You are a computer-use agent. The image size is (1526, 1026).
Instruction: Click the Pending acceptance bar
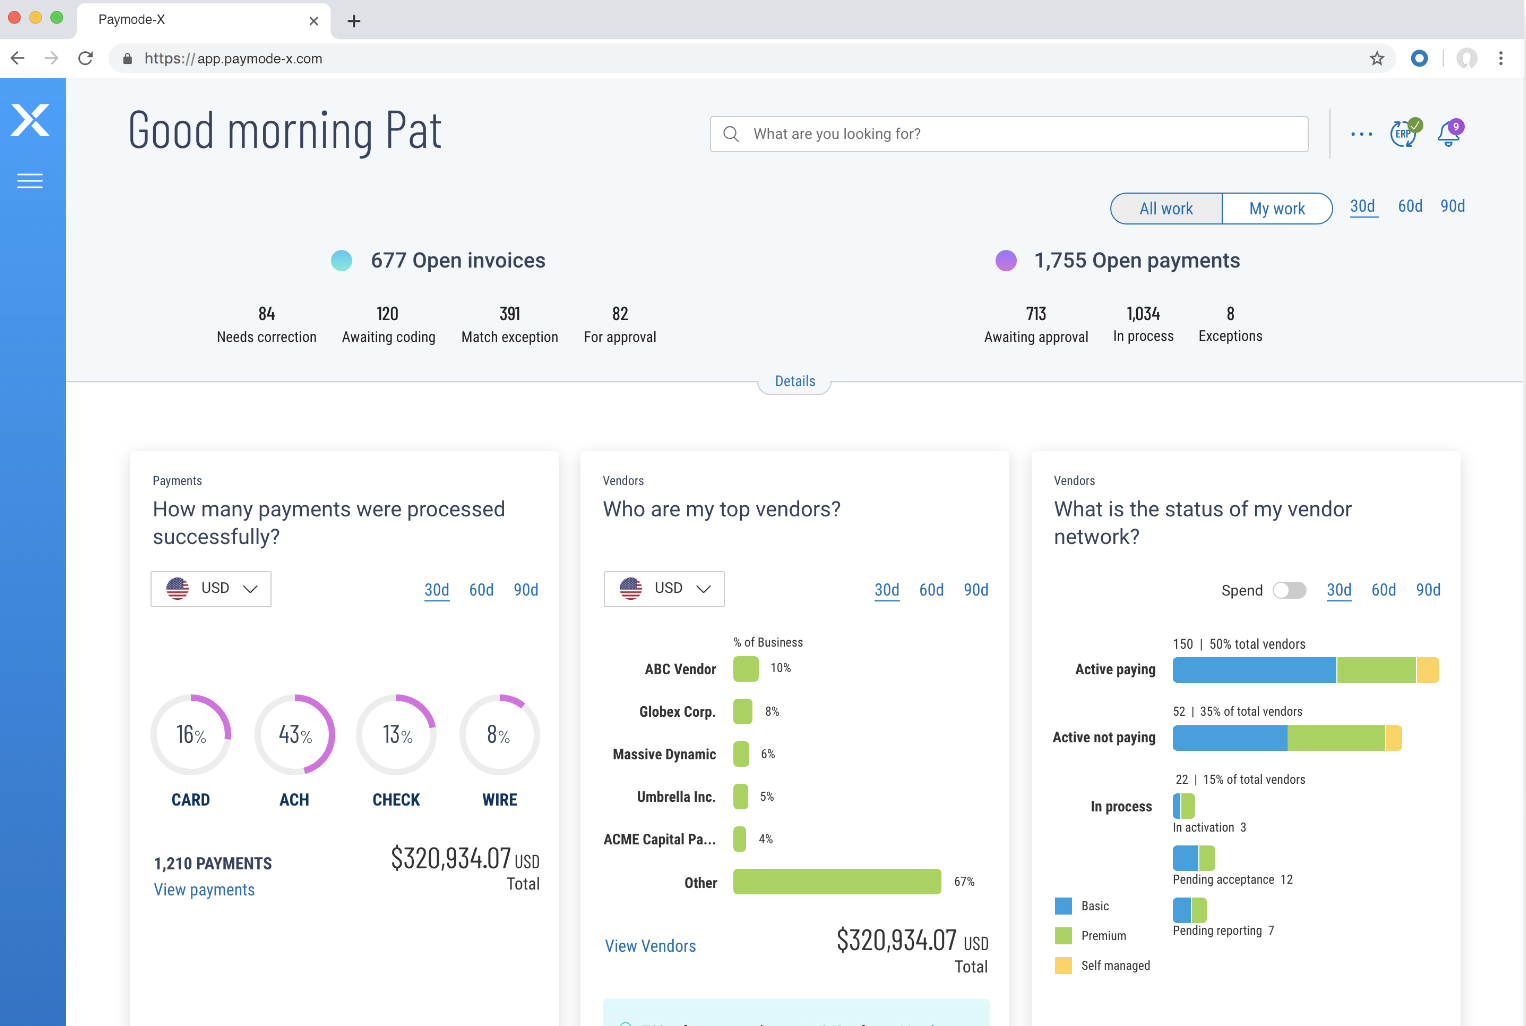click(x=1194, y=858)
